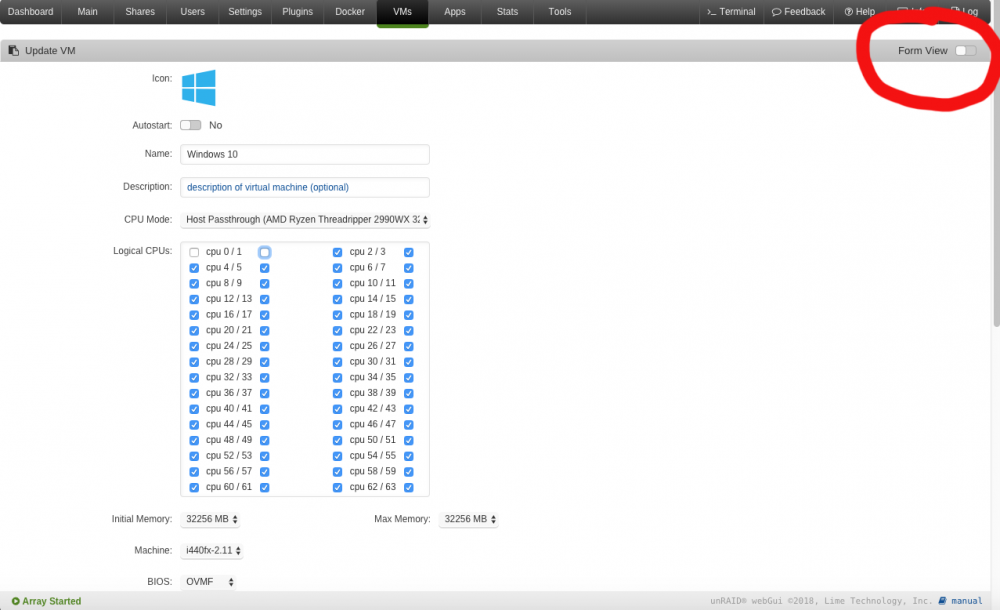Click the 'Array Started' status text
Viewport: 1000px width, 610px height.
pyautogui.click(x=52, y=601)
